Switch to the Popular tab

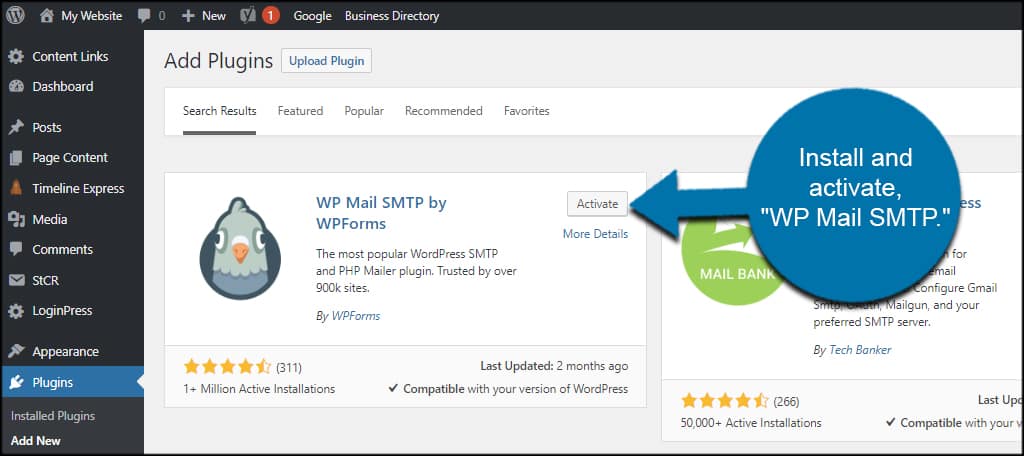[364, 111]
